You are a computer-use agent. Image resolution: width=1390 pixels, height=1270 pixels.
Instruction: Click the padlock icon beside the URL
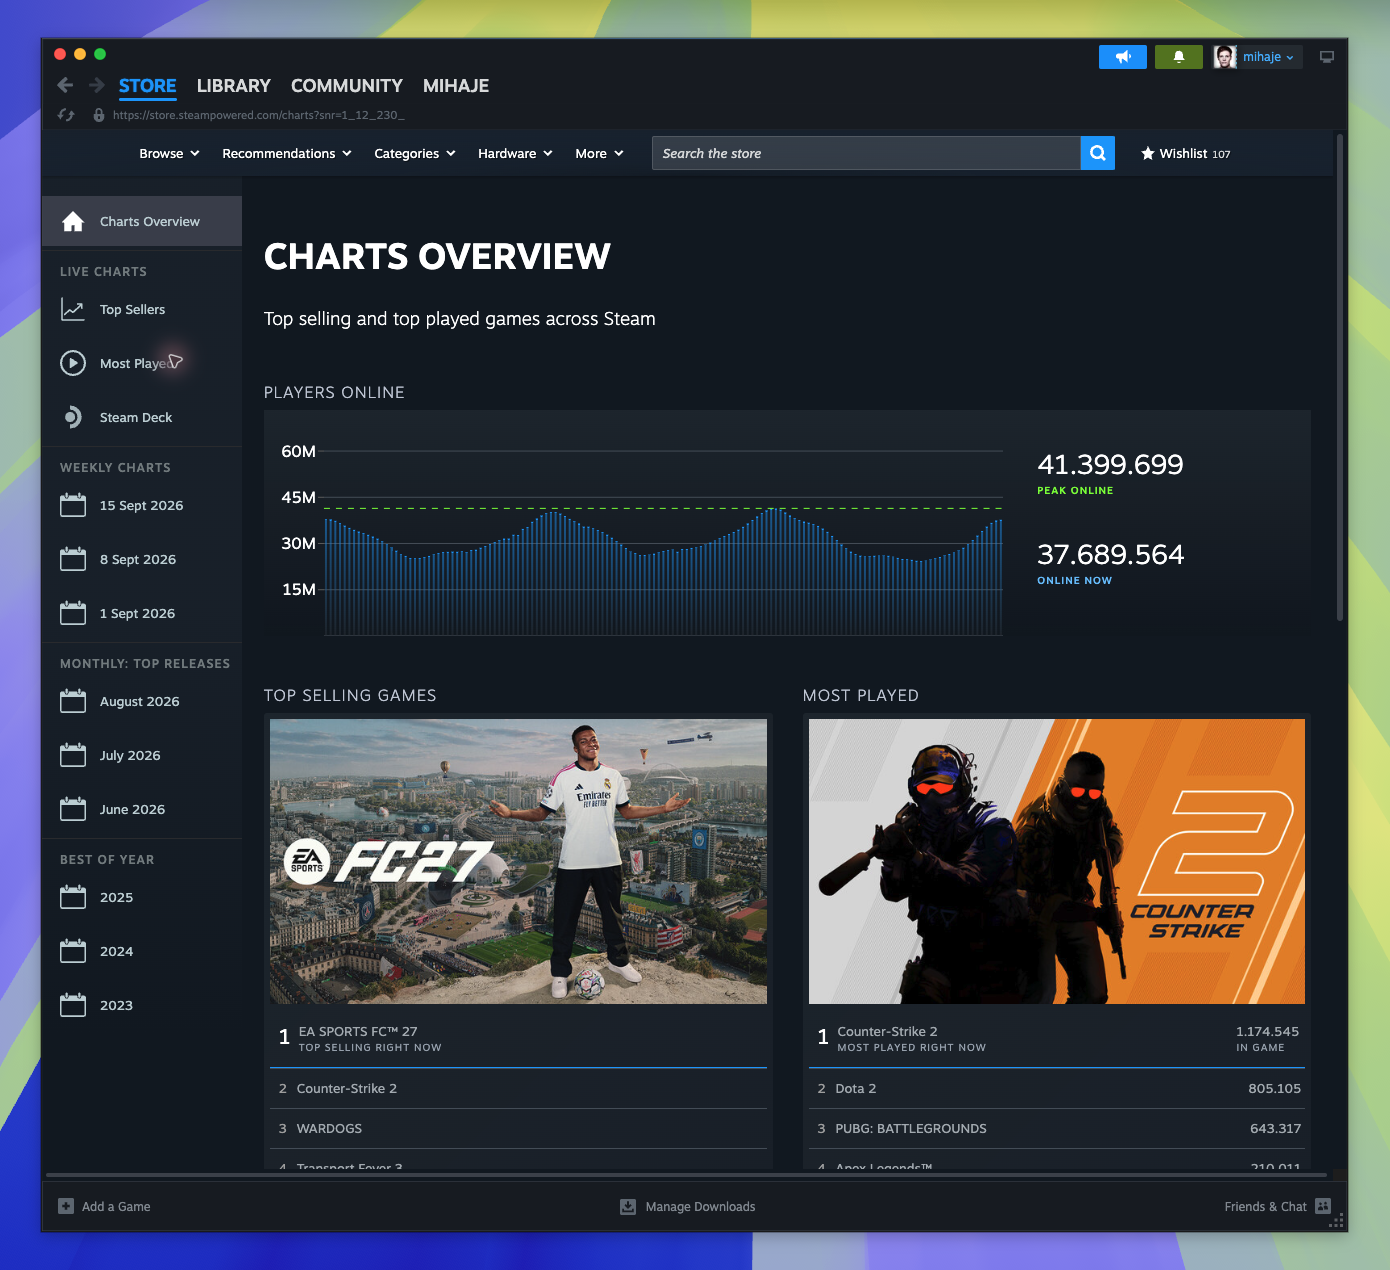coord(99,115)
